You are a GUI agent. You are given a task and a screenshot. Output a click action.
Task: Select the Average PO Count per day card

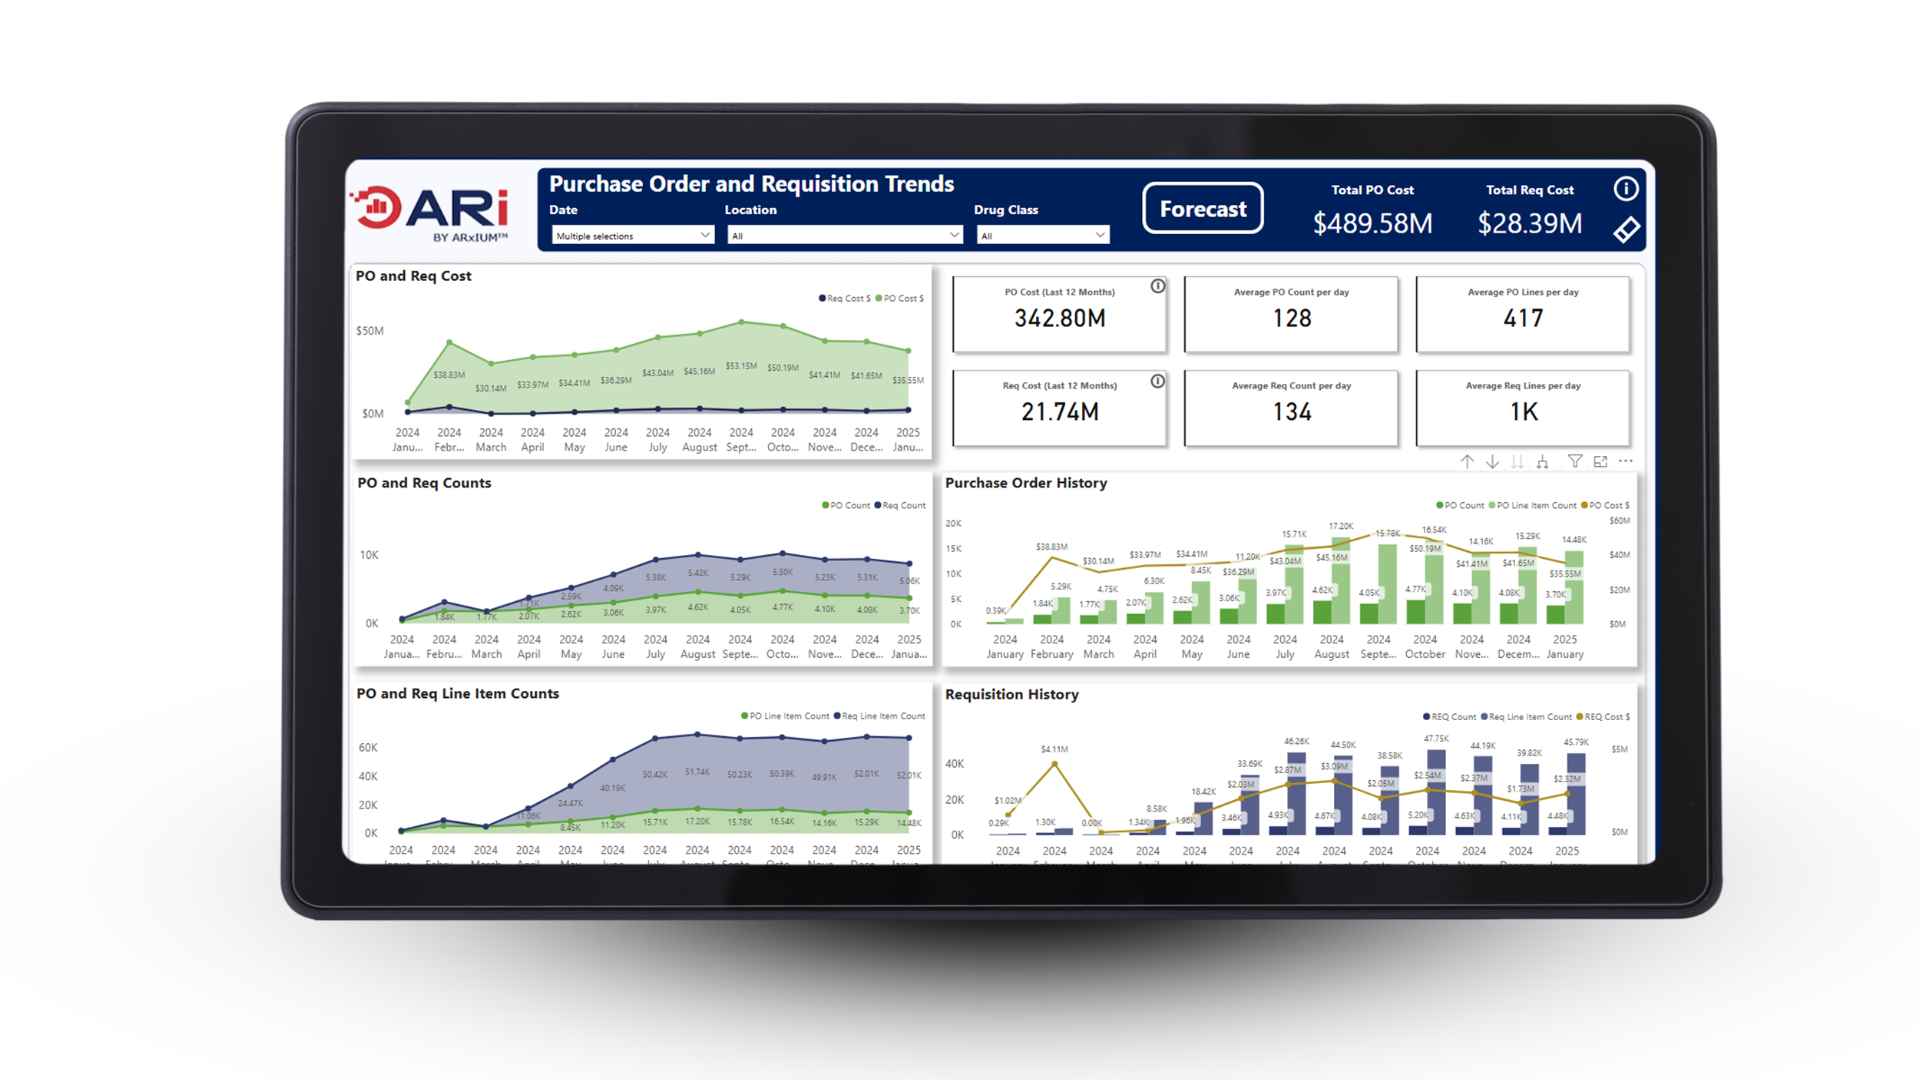1291,314
